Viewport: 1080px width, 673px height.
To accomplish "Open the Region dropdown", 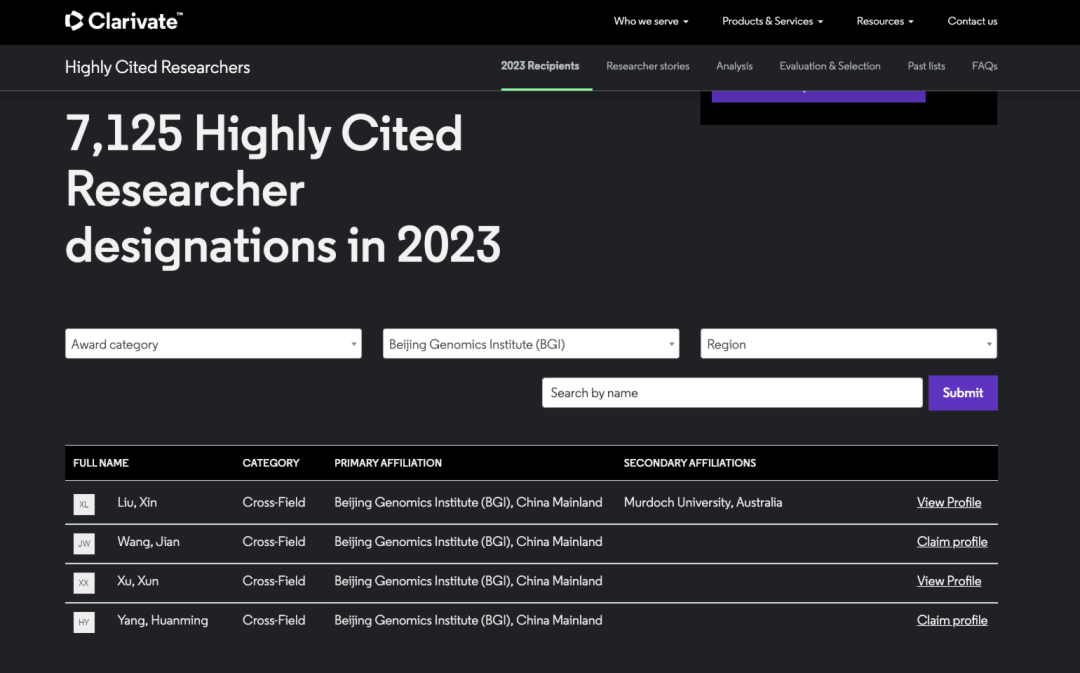I will tap(849, 344).
